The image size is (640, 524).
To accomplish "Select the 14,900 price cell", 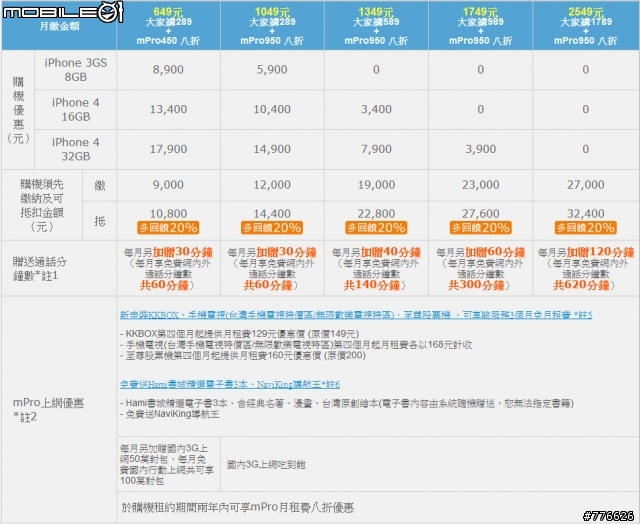I will pyautogui.click(x=272, y=149).
